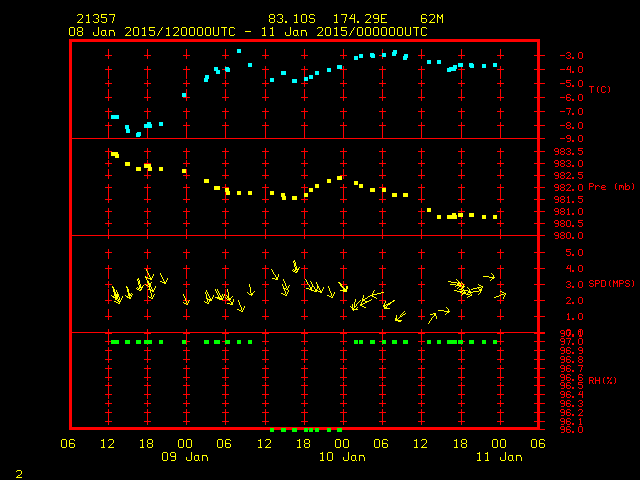Click the SPD(MPS) wind speed axis title
Image resolution: width=640 pixels, height=480 pixels.
point(611,283)
